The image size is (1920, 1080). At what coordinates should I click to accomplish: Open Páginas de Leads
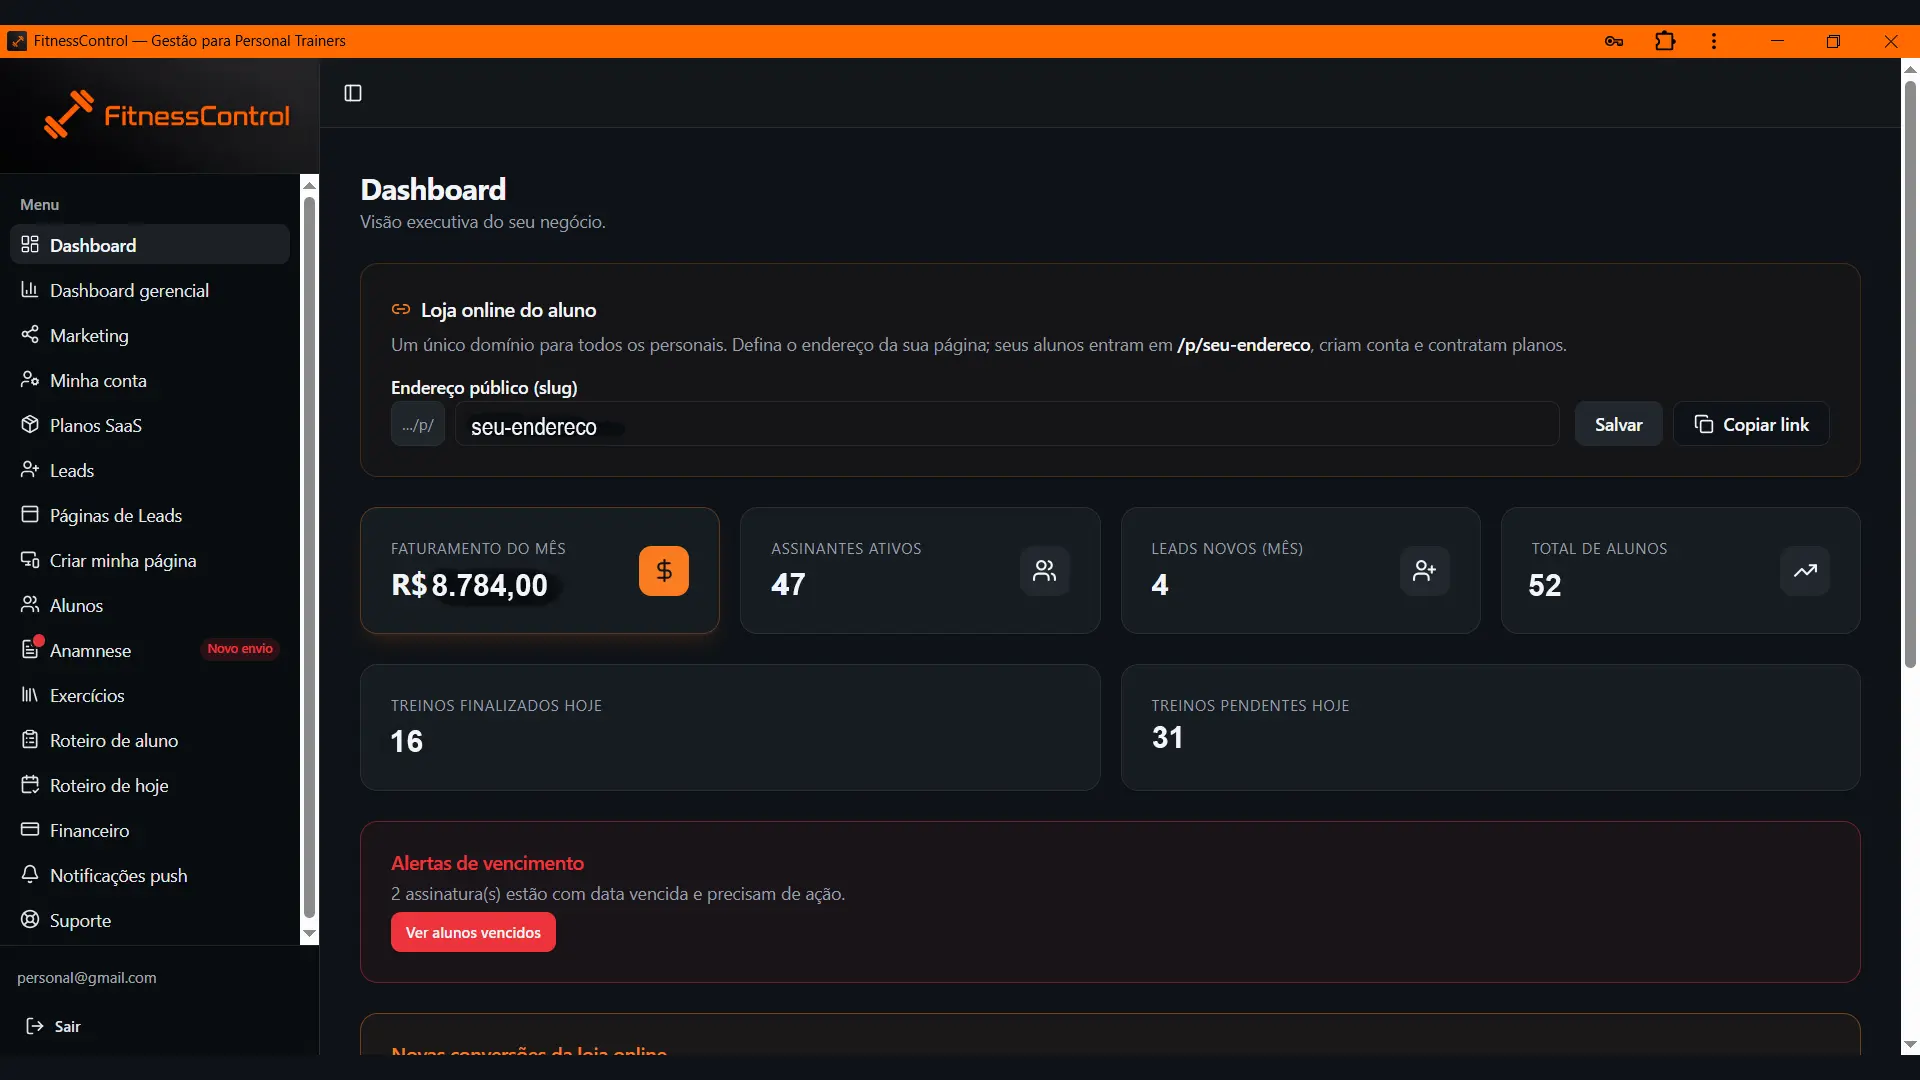150,515
